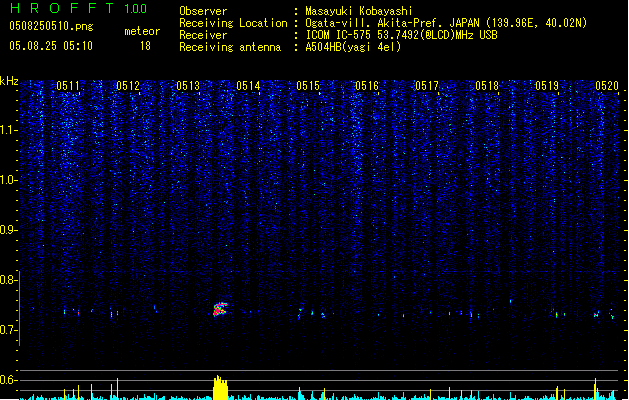The image size is (629, 400).
Task: Click the kHz axis unit label
Action: pos(9,81)
